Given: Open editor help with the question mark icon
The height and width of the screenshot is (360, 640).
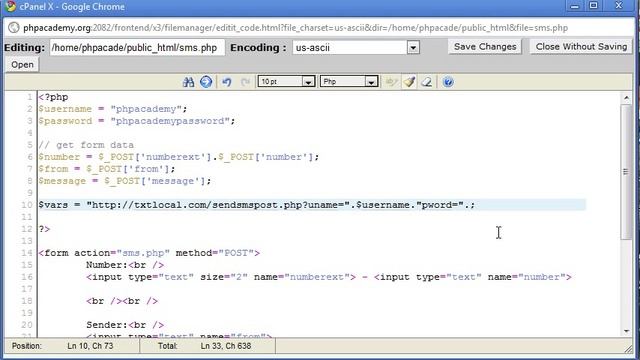Looking at the screenshot, I should tap(448, 82).
